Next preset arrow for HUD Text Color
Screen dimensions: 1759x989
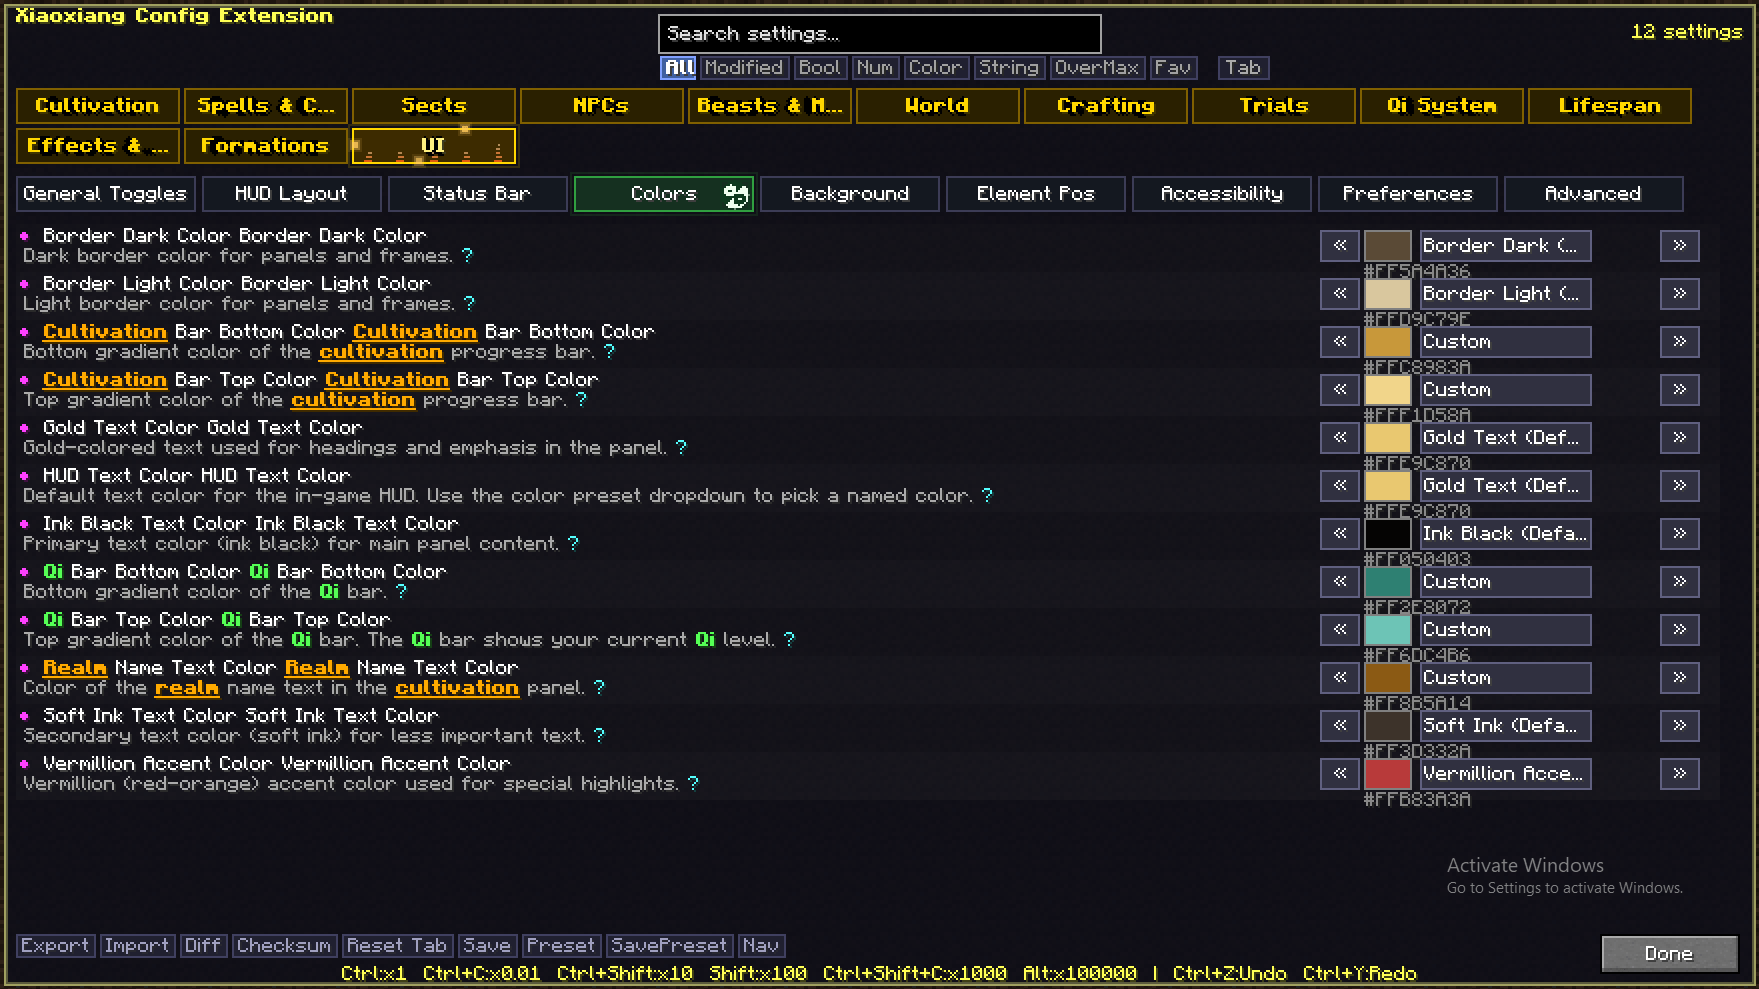1680,486
